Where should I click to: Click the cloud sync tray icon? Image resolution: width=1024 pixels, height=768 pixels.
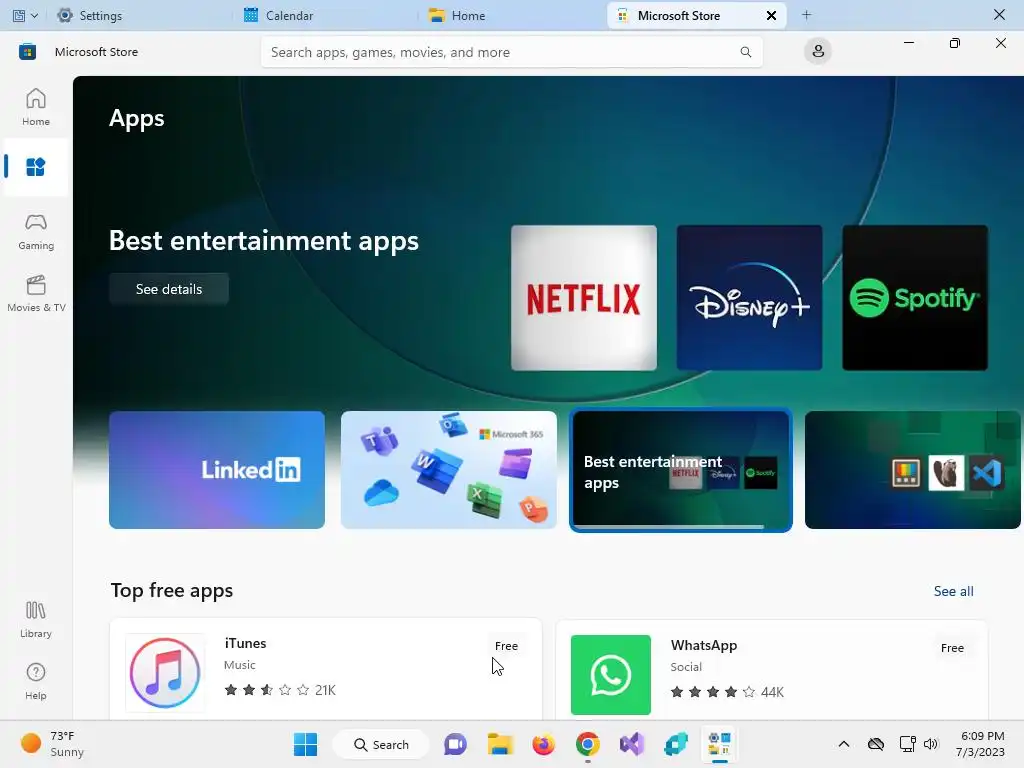(876, 744)
